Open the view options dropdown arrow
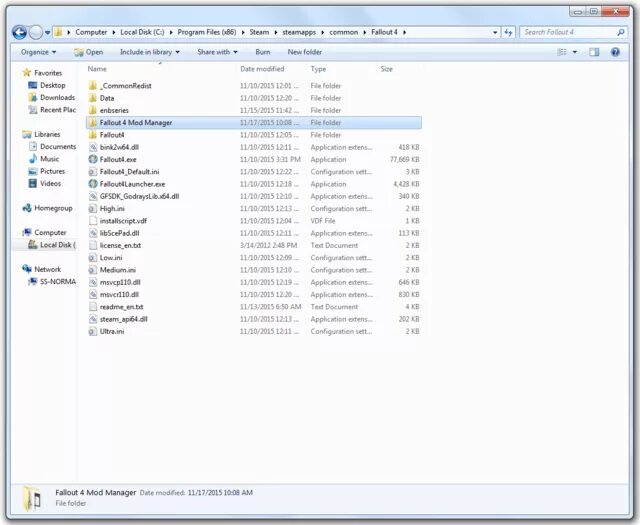The width and height of the screenshot is (640, 525). [575, 52]
